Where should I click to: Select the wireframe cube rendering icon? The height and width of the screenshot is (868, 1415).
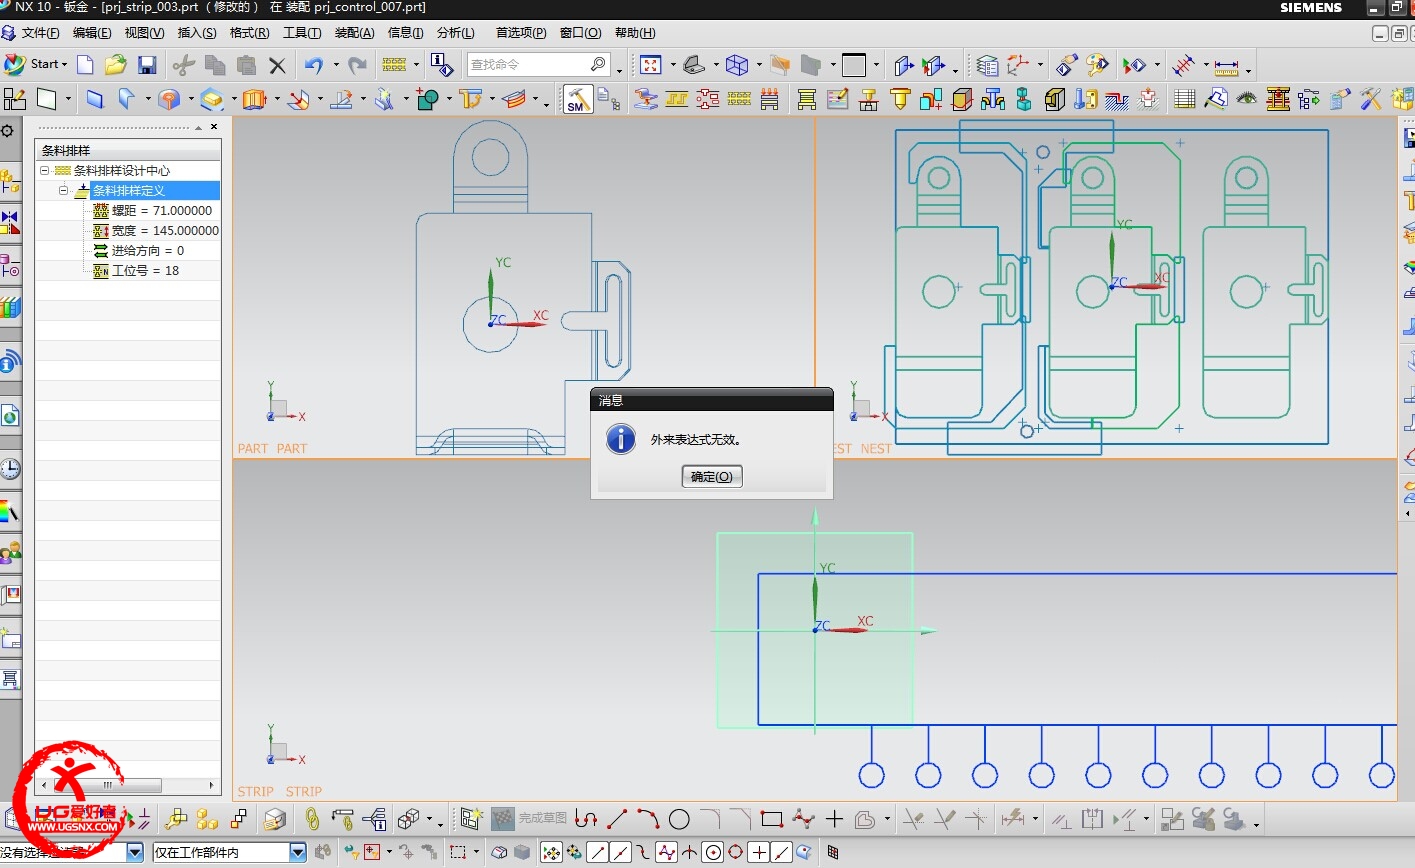[737, 65]
